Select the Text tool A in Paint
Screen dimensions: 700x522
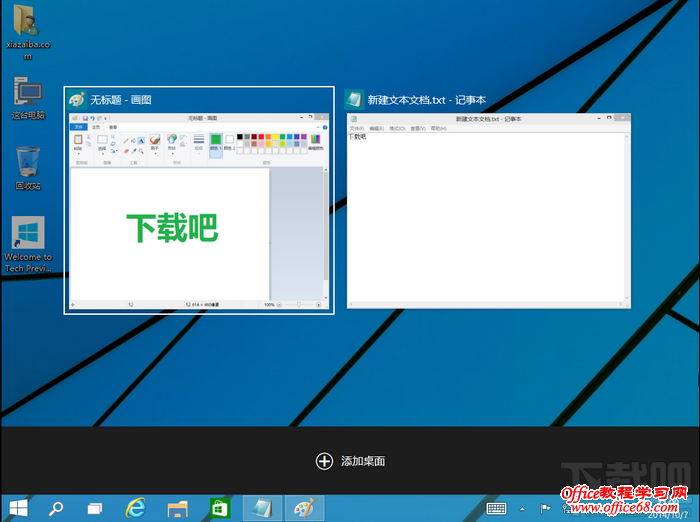141,141
